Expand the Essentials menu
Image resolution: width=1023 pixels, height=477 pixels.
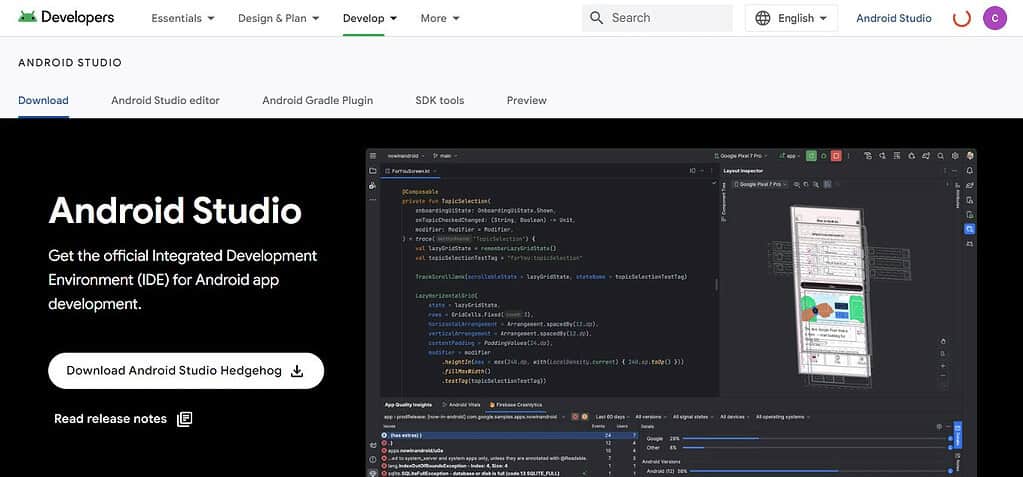[x=183, y=18]
